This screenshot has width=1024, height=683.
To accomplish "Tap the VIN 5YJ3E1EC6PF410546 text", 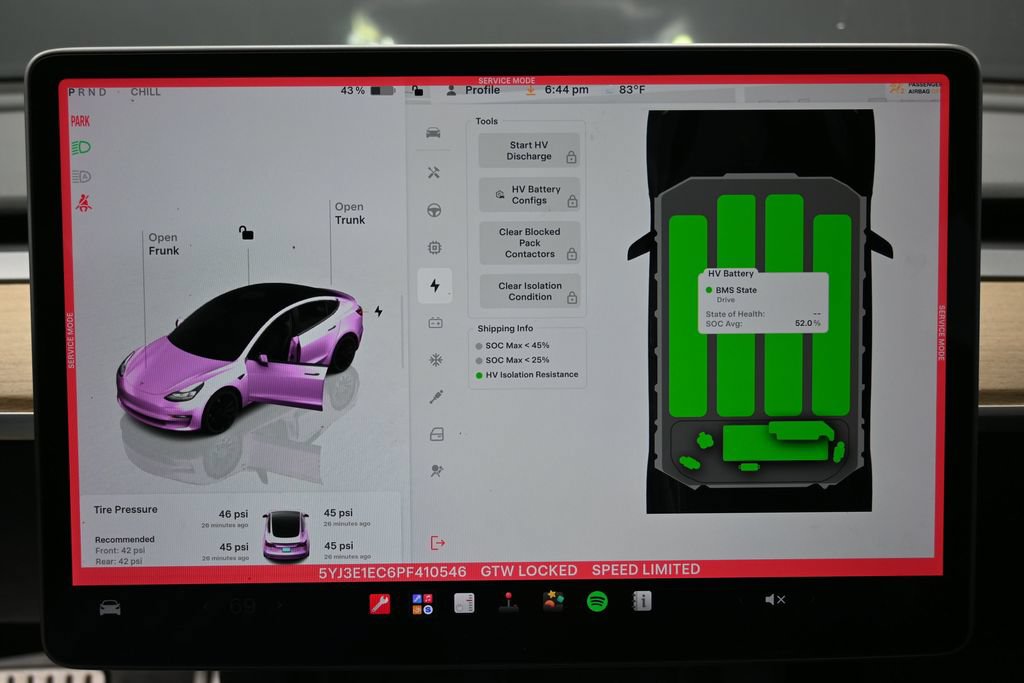I will point(392,573).
